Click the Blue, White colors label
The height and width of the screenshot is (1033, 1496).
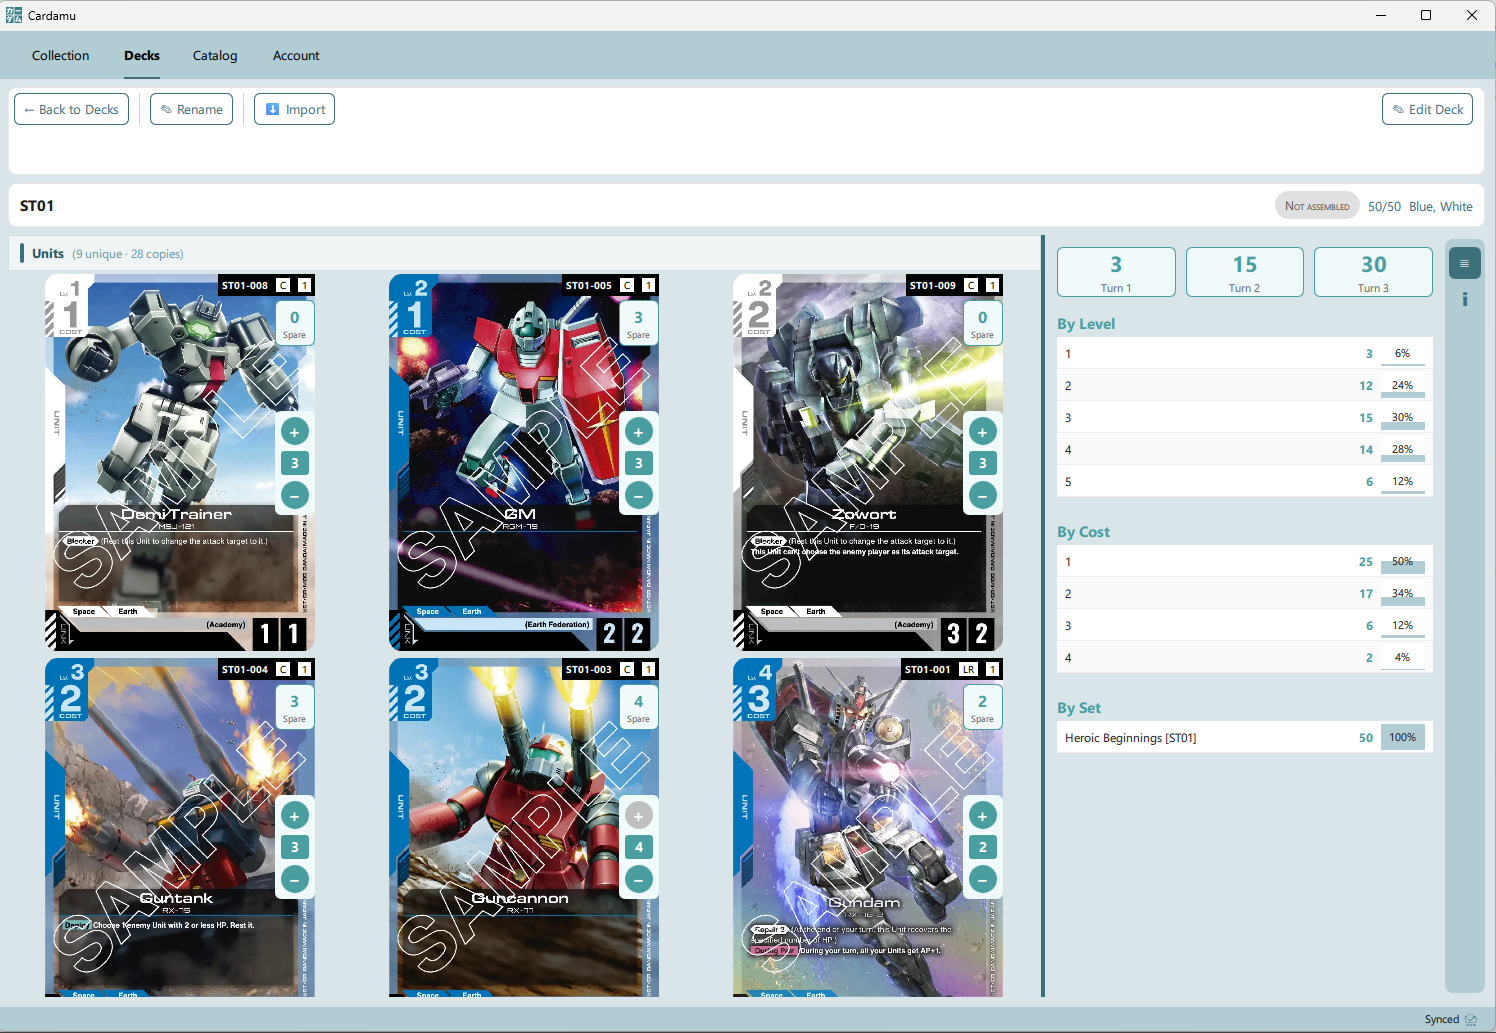(x=1441, y=206)
